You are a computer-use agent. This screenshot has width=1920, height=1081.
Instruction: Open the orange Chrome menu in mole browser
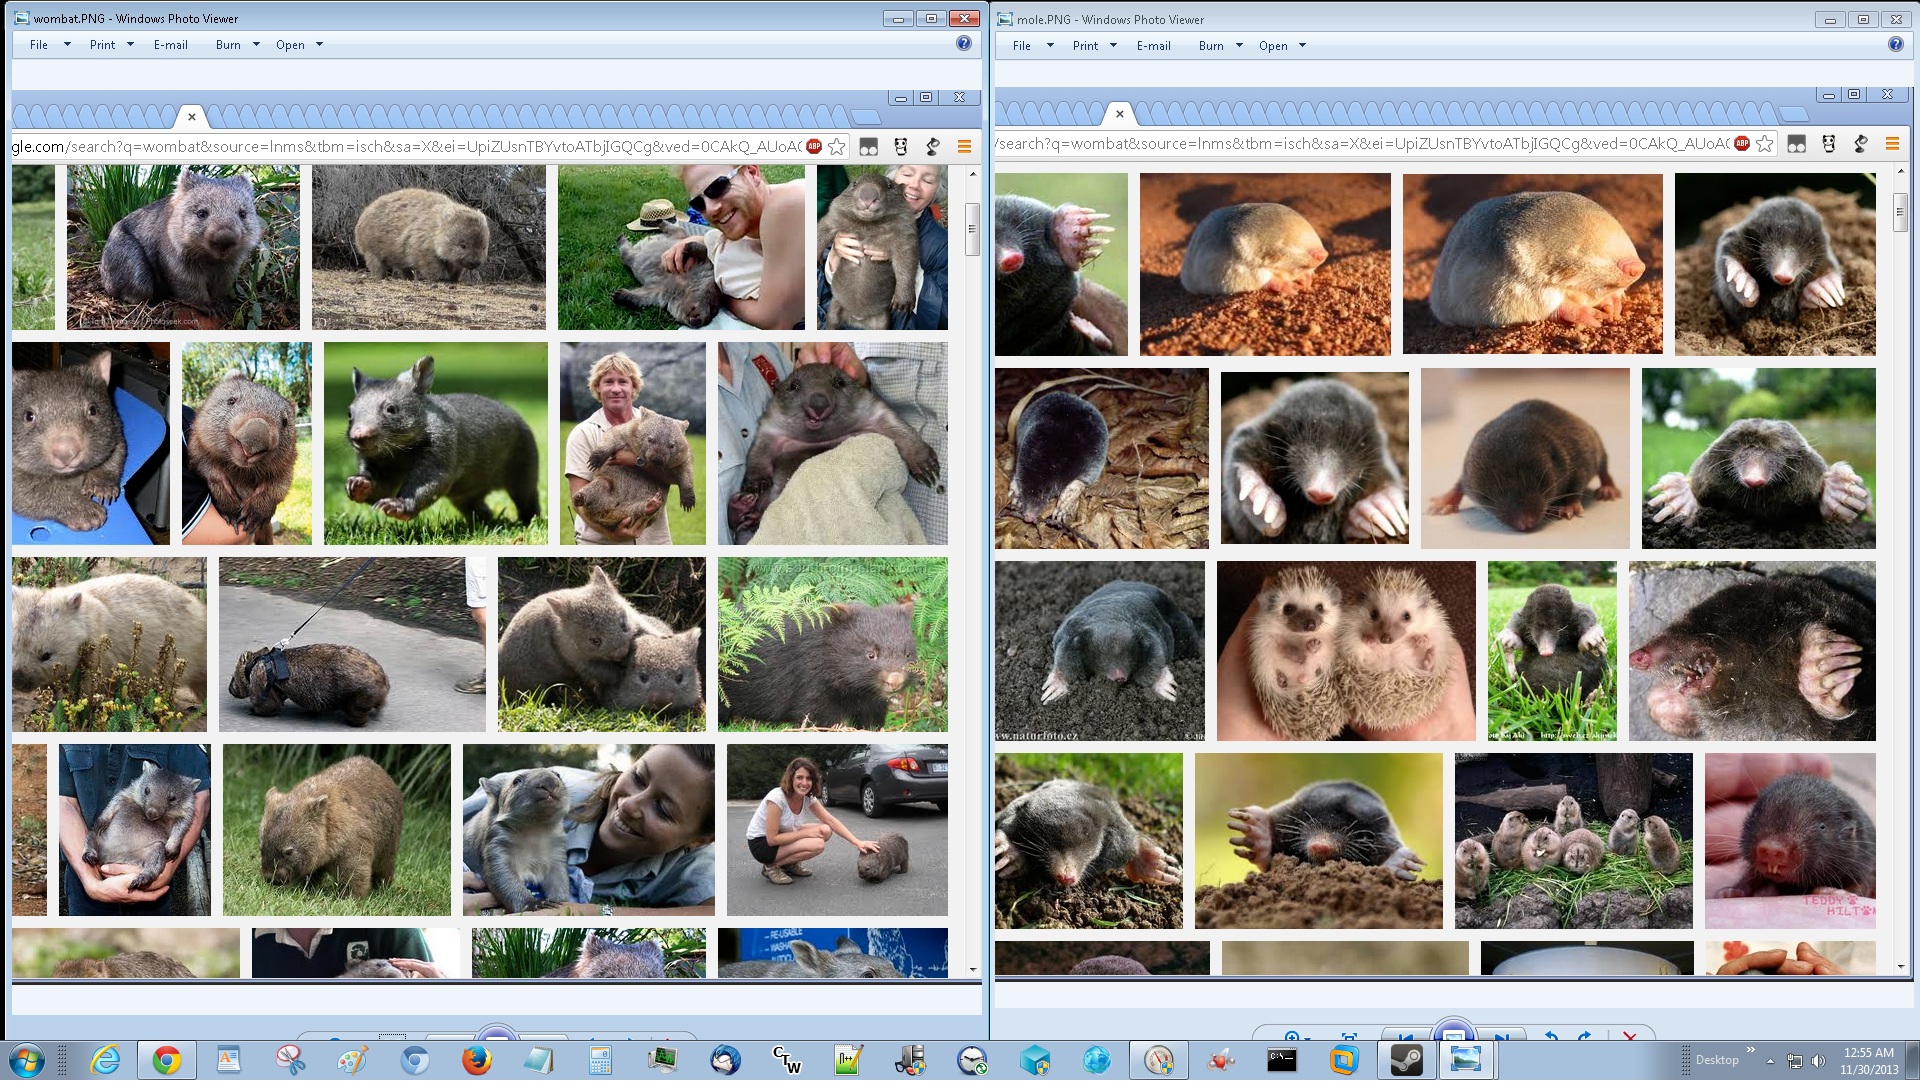tap(1892, 144)
